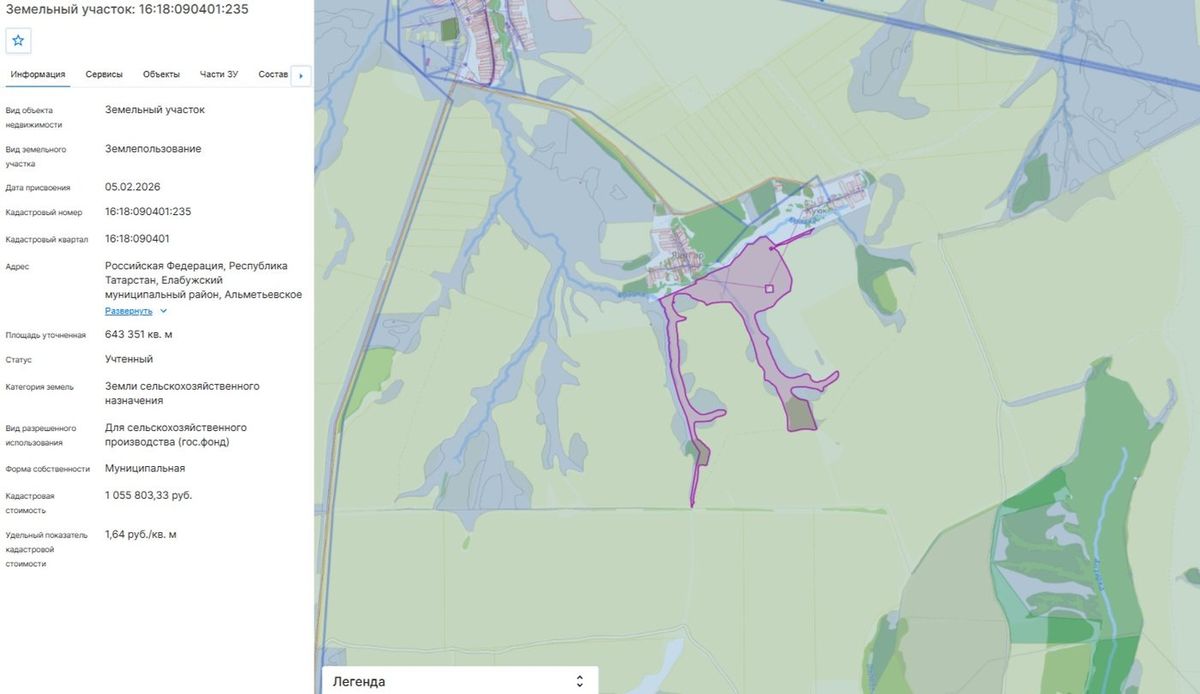Open the Состав tab
This screenshot has height=694, width=1200.
(272, 75)
